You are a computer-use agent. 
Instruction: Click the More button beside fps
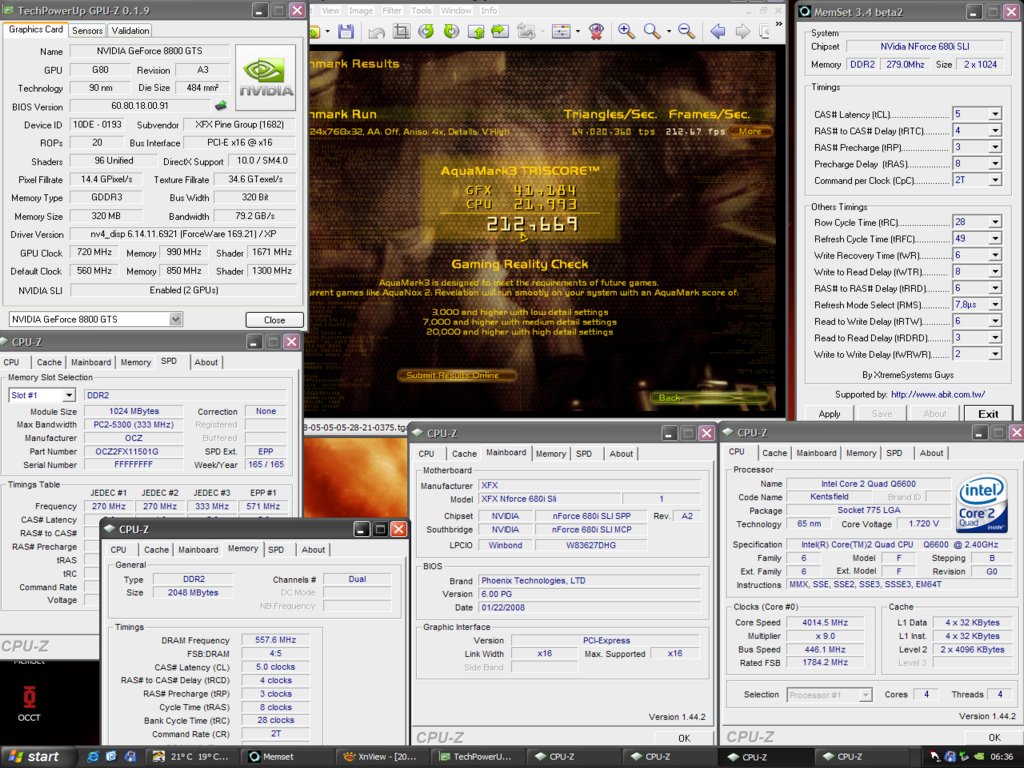click(x=751, y=131)
